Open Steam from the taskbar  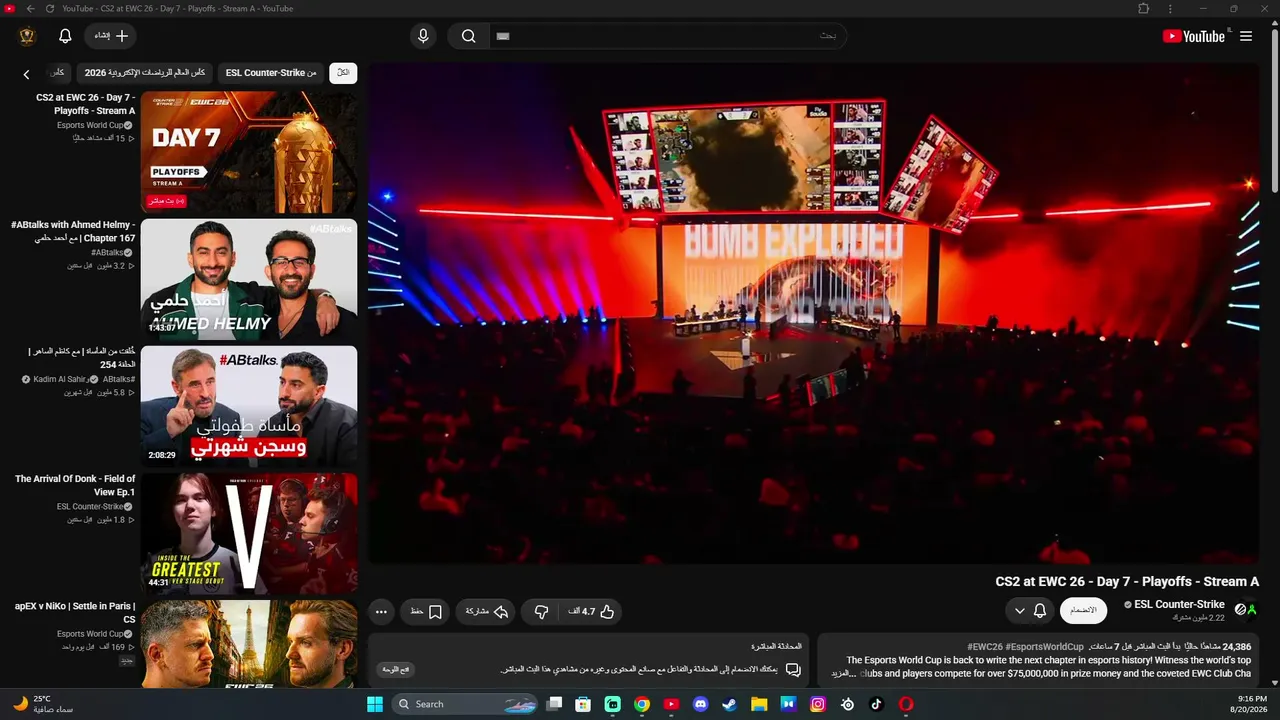point(730,704)
